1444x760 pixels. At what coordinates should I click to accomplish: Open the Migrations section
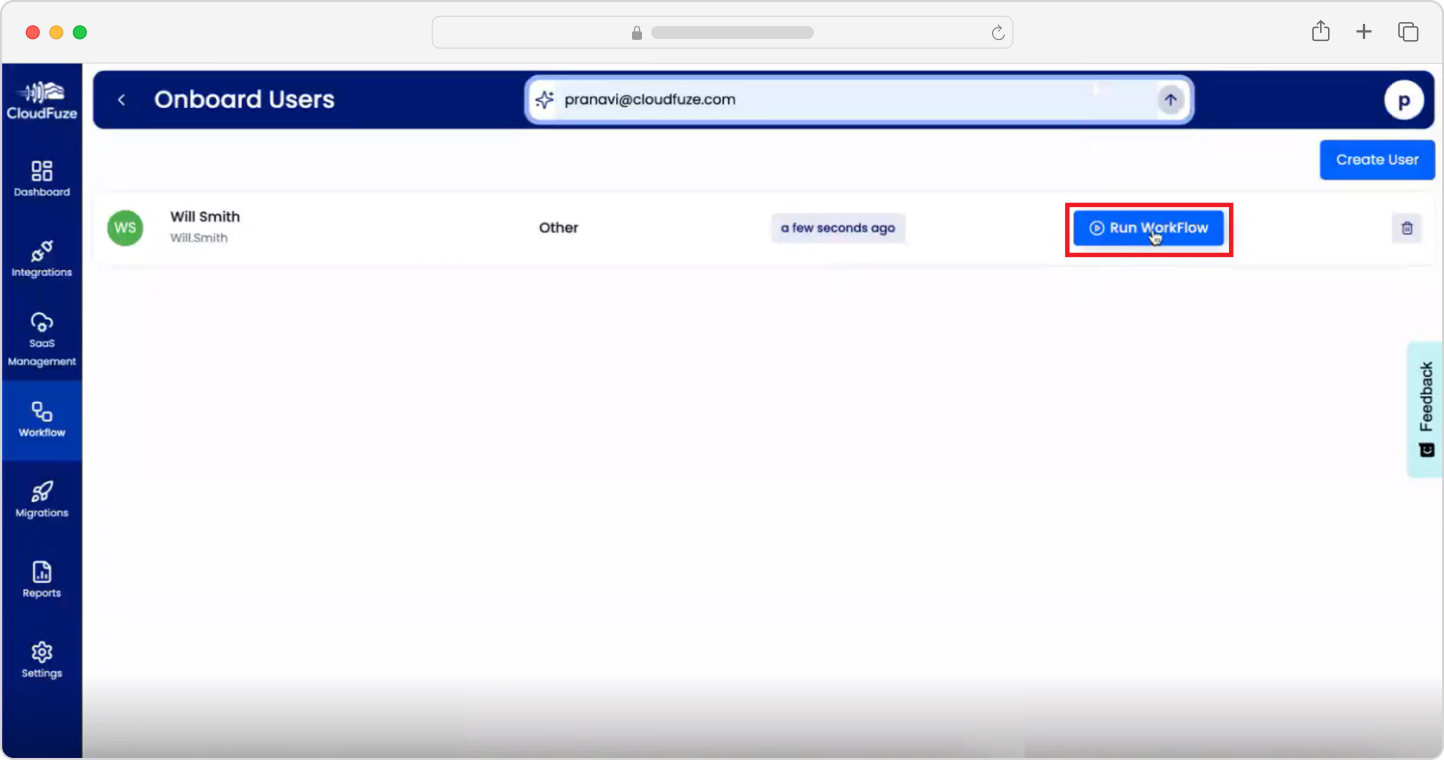[42, 500]
